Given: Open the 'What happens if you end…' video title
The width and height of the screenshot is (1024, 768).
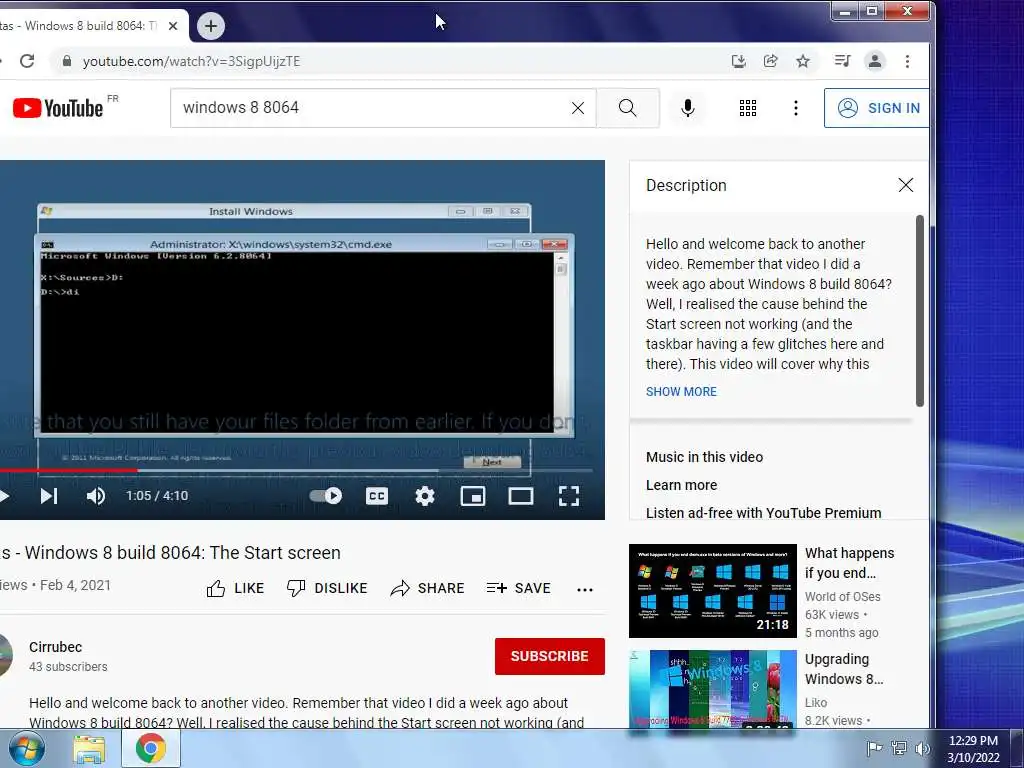Looking at the screenshot, I should click(x=849, y=563).
